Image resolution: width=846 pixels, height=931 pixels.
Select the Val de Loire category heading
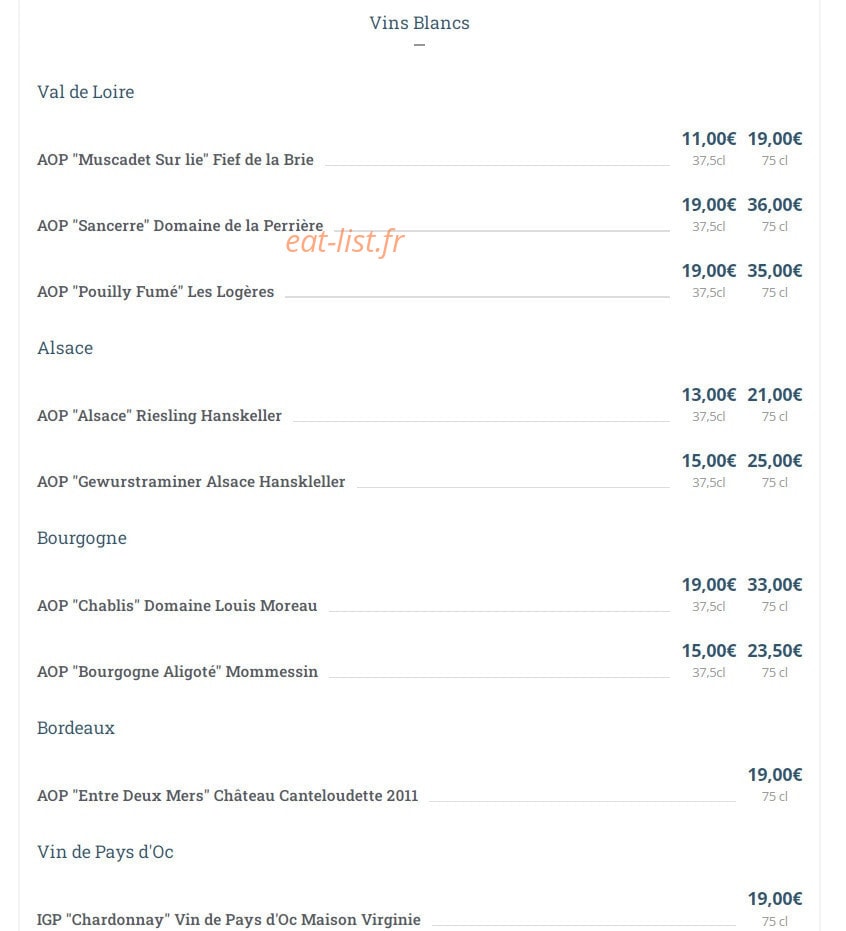(x=85, y=92)
